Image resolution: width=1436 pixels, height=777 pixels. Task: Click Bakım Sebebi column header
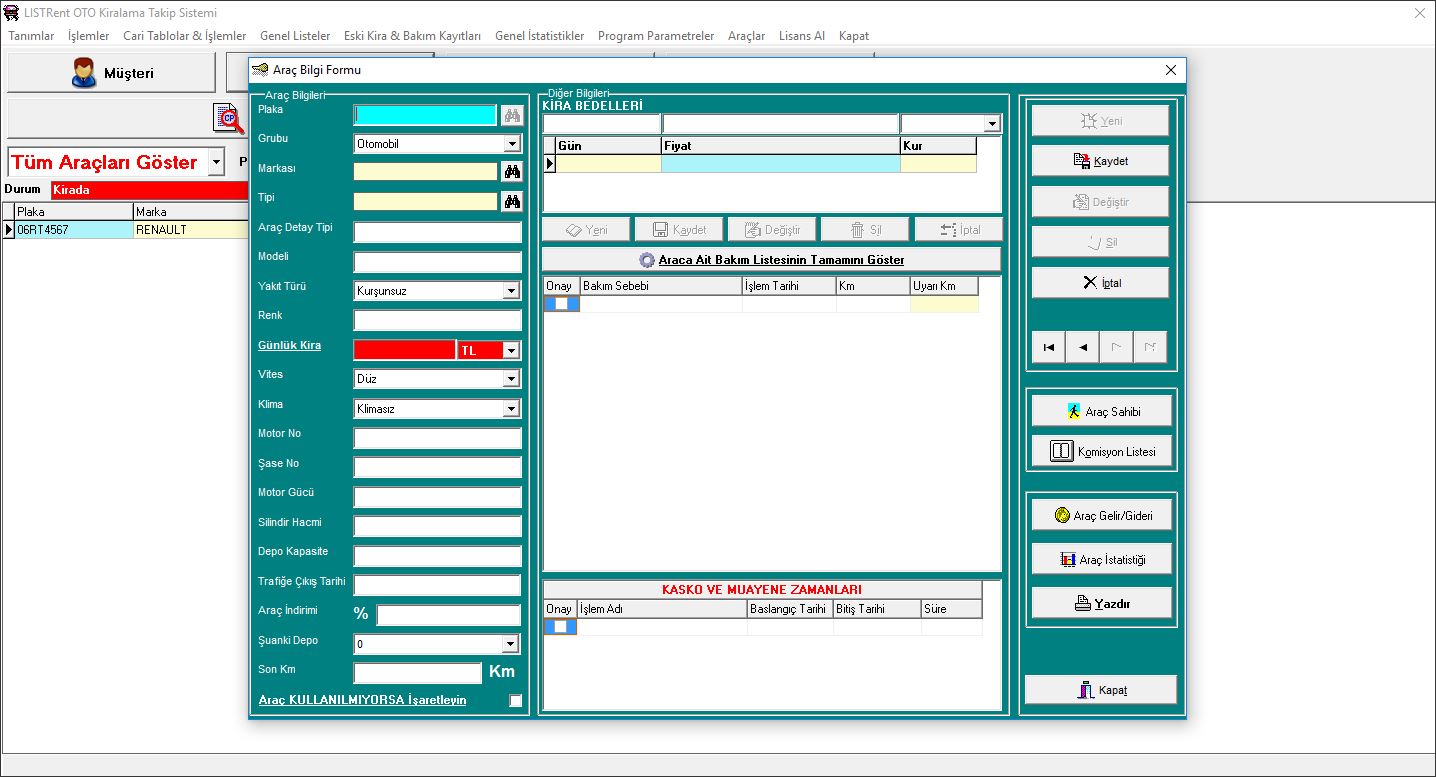(x=660, y=286)
